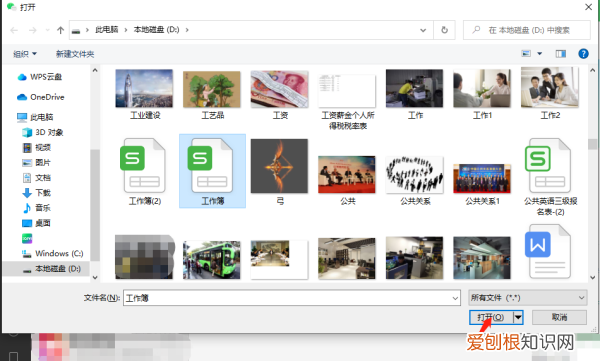Select the 工资 banknote image

[x=279, y=89]
